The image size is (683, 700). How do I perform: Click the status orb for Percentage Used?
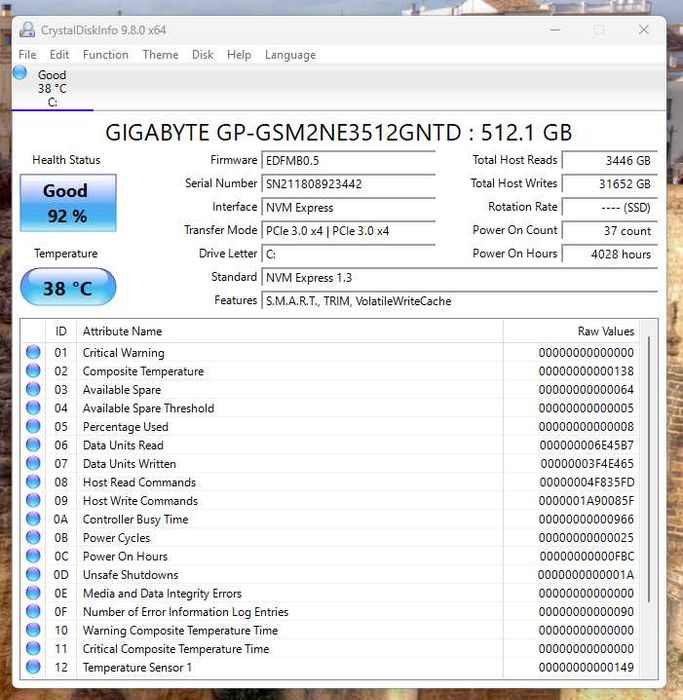tap(33, 426)
